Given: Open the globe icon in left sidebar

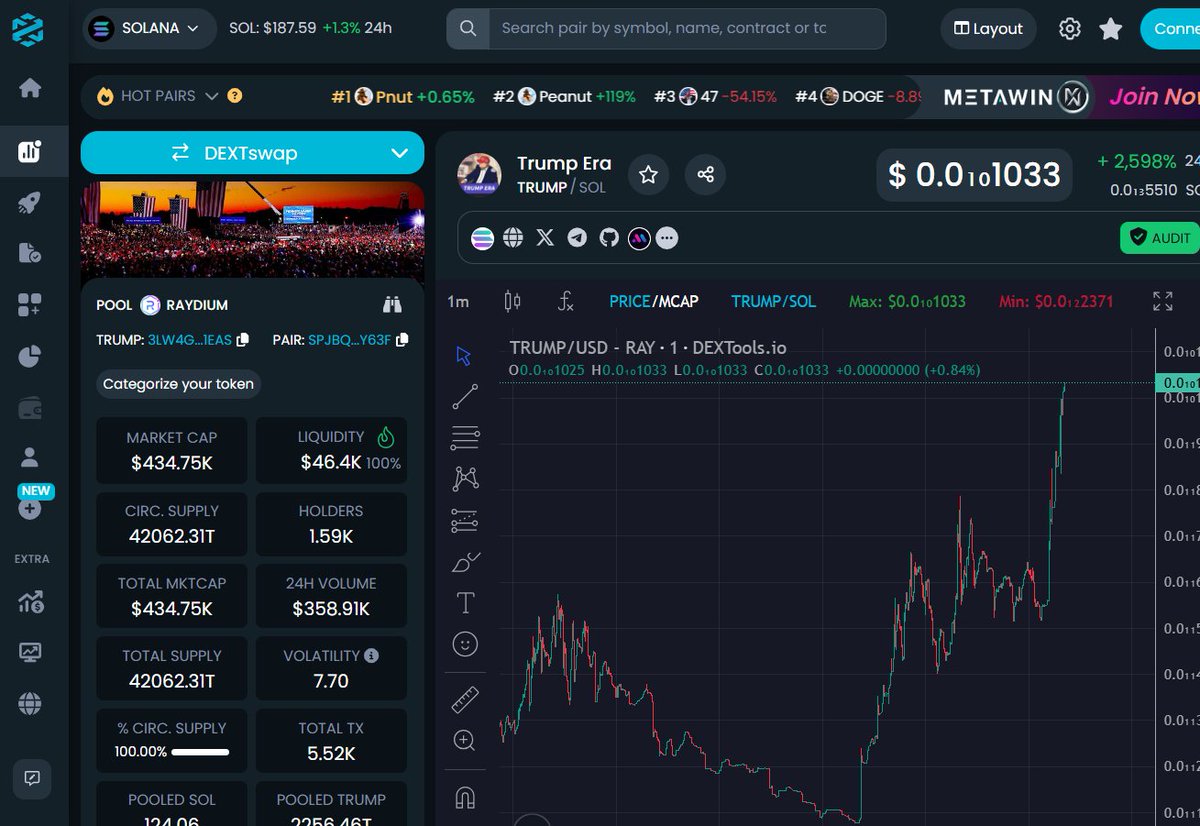Looking at the screenshot, I should click(x=30, y=703).
